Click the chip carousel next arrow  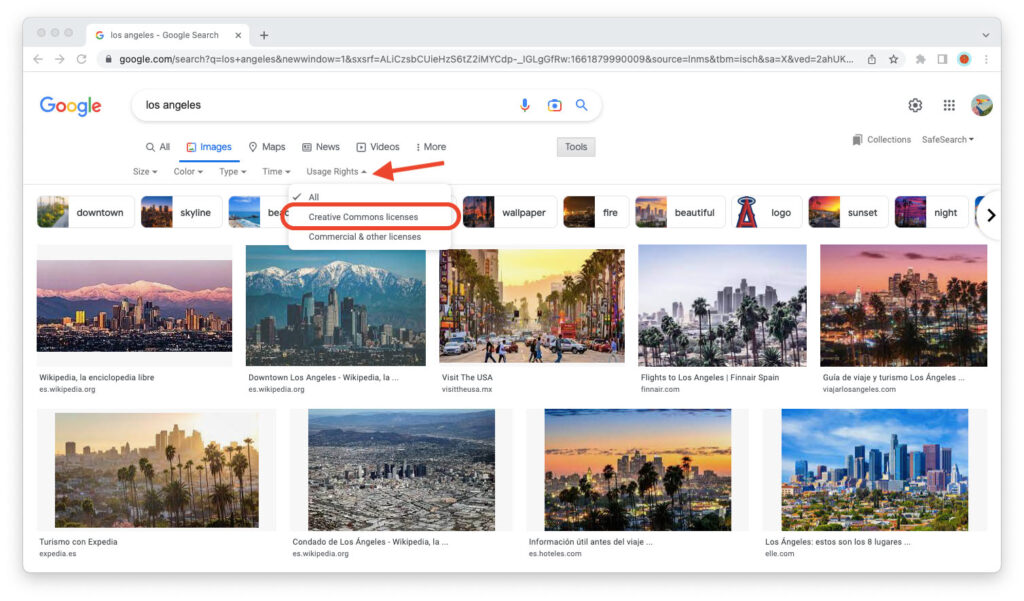(x=991, y=215)
